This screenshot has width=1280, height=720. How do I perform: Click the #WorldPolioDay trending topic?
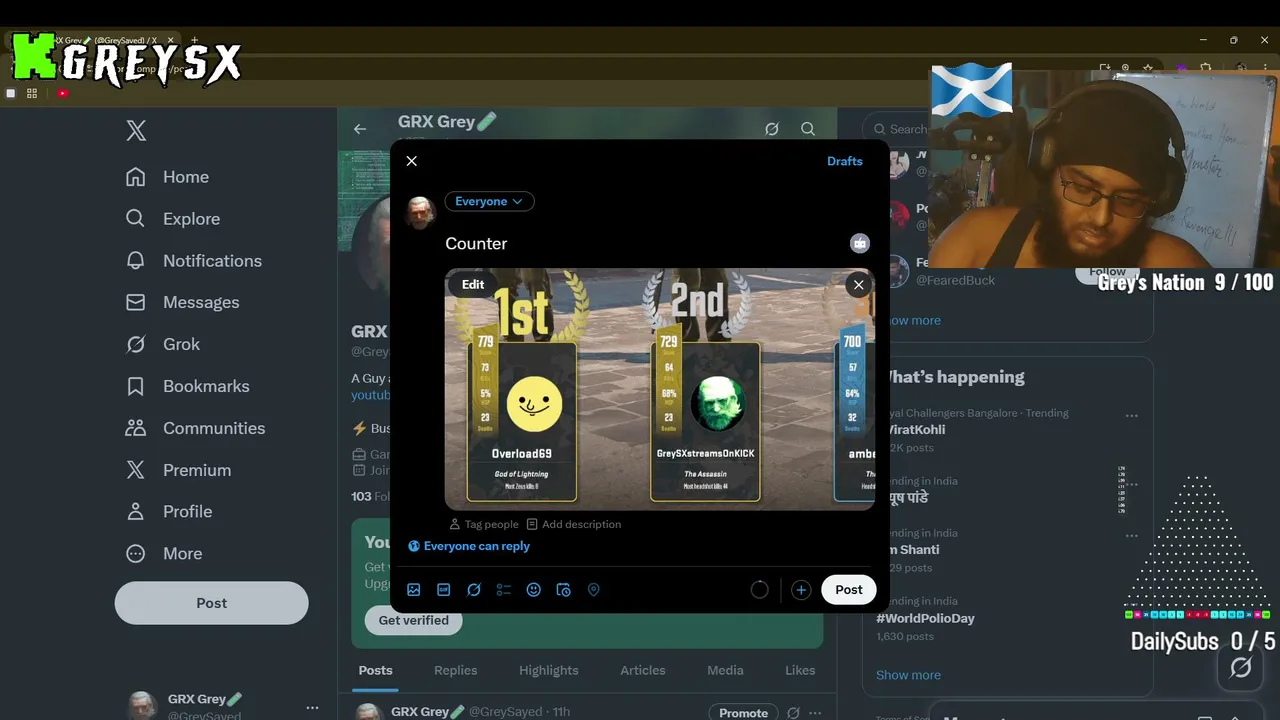[x=925, y=618]
